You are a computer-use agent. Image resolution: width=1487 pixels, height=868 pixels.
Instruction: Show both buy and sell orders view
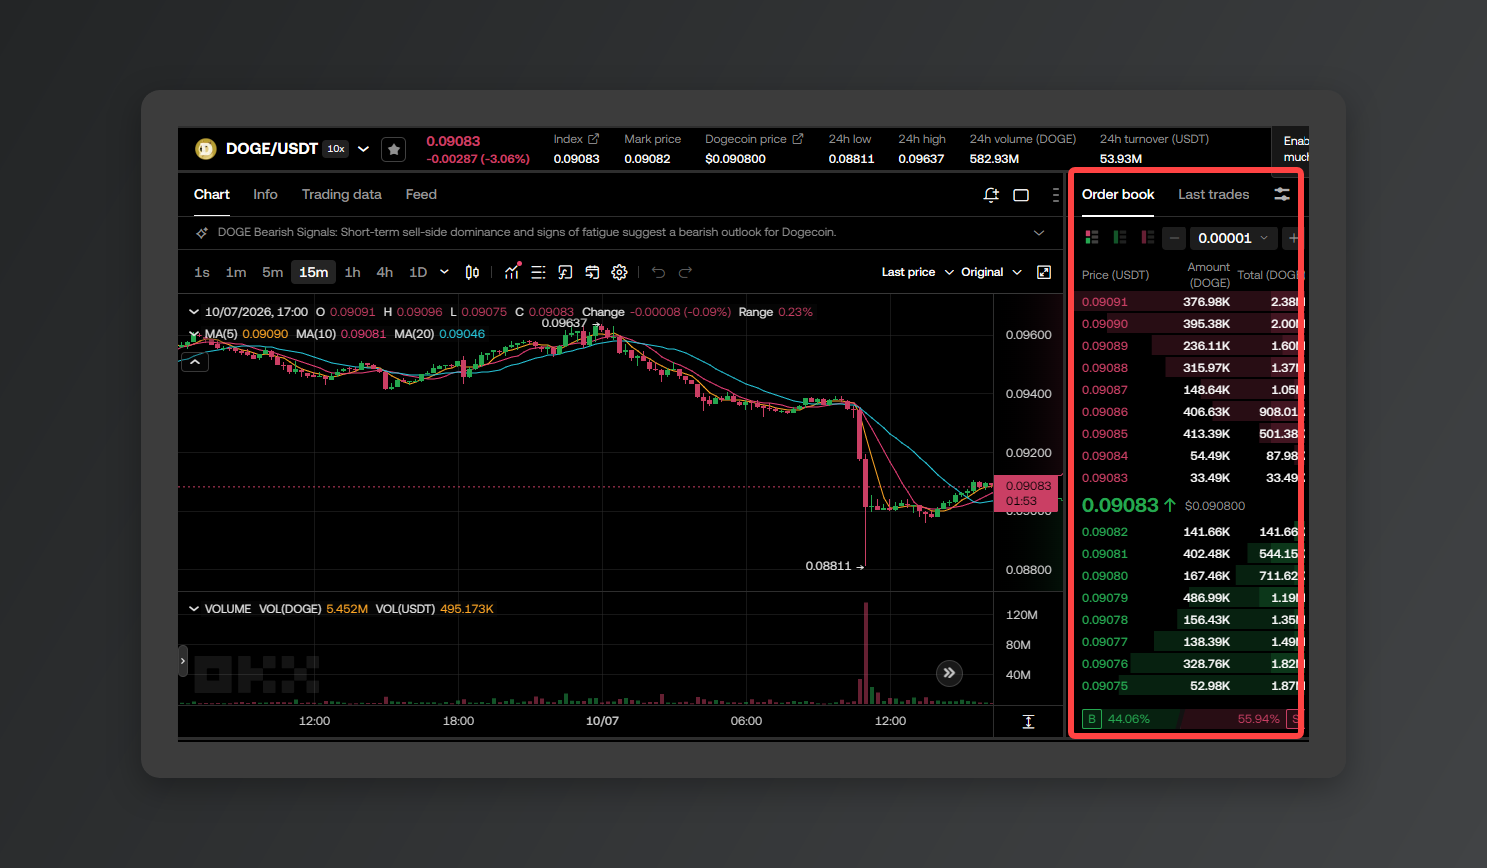(x=1092, y=237)
